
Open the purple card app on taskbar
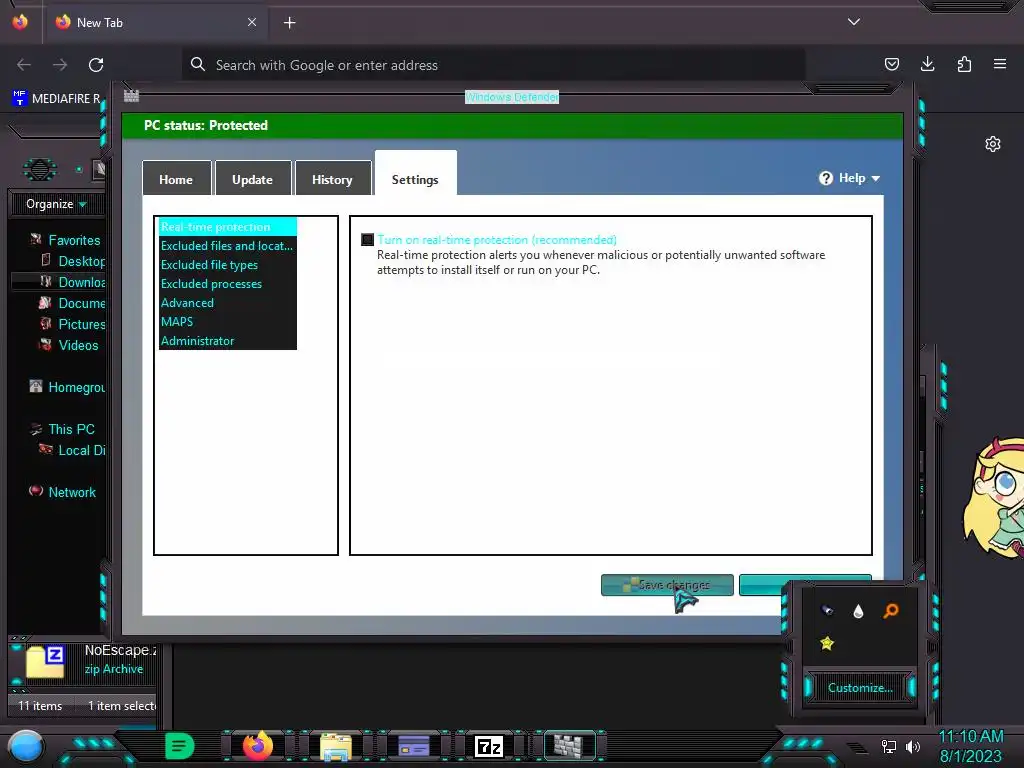(413, 746)
